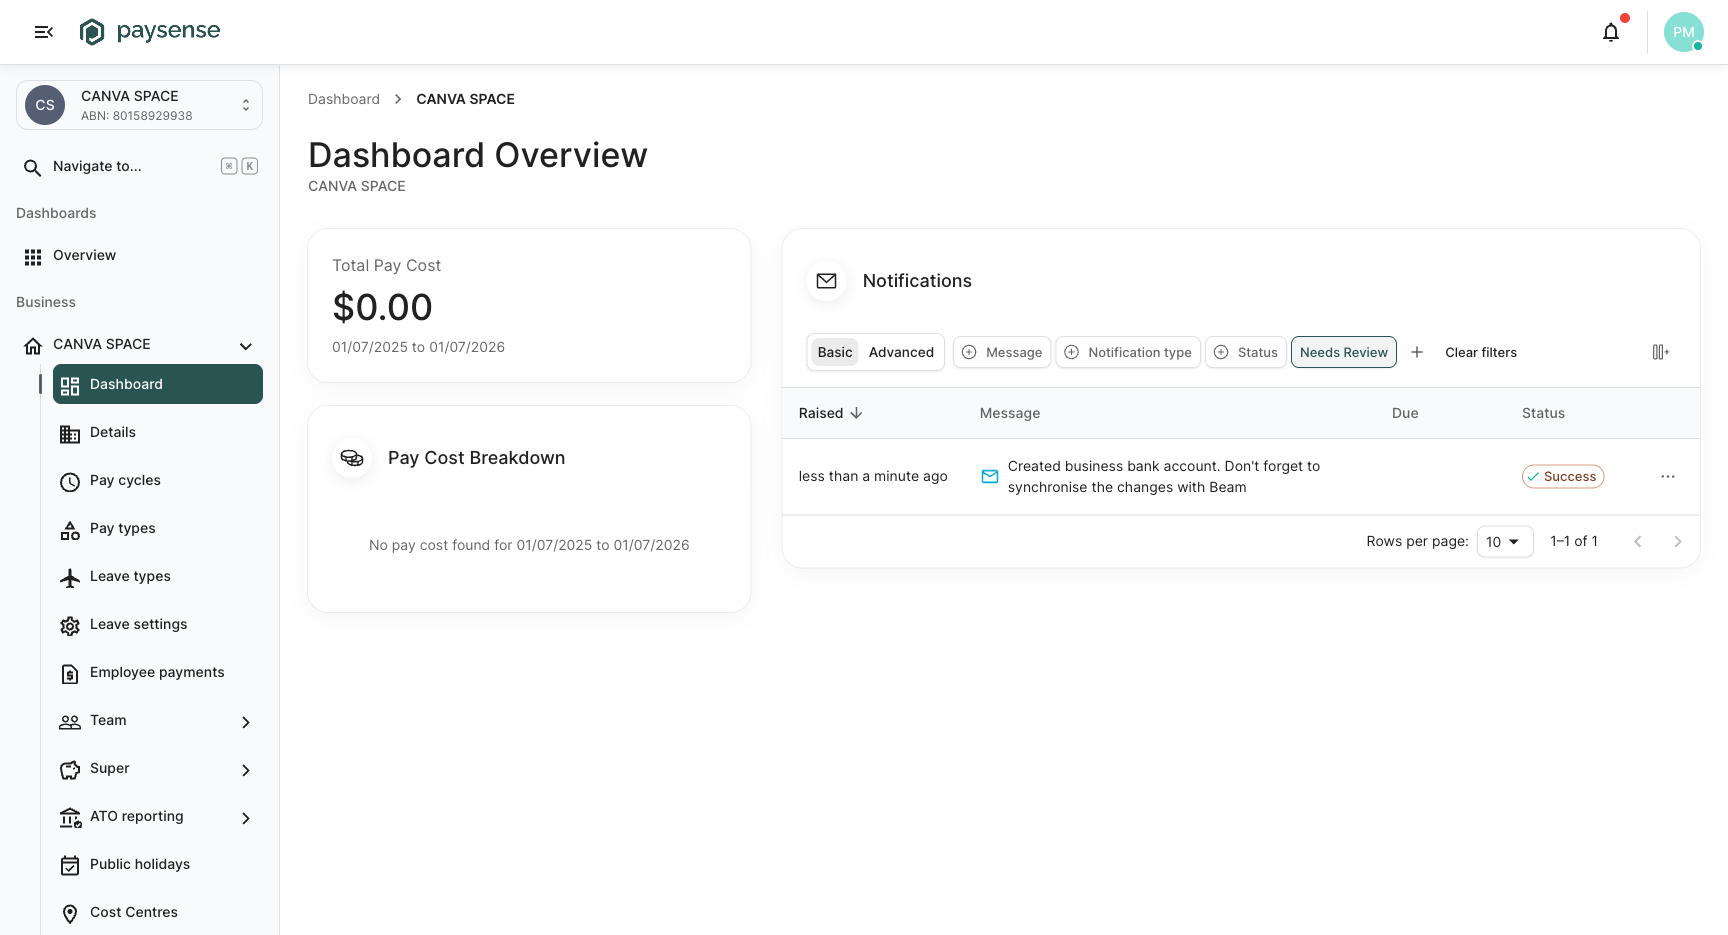Open the Leave settings menu item

click(x=158, y=624)
